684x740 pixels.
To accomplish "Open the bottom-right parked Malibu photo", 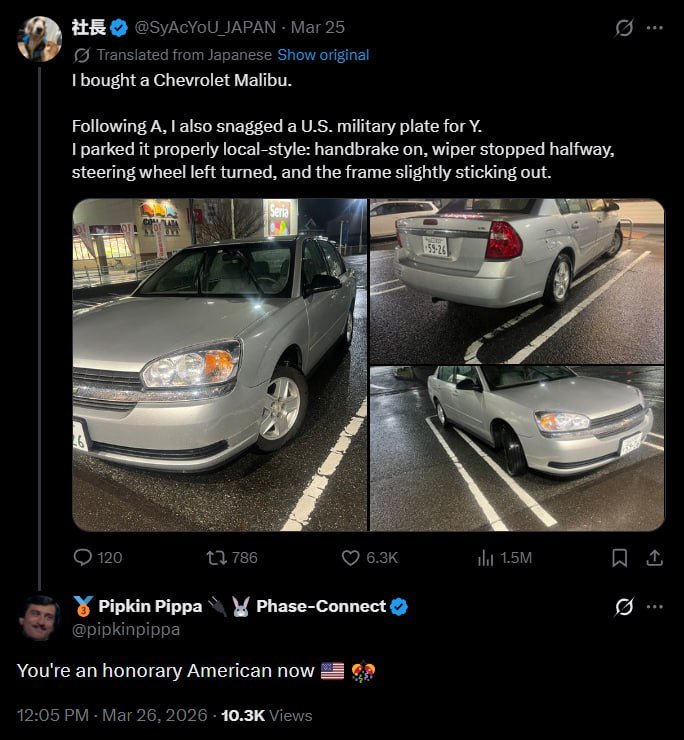I will (x=517, y=448).
